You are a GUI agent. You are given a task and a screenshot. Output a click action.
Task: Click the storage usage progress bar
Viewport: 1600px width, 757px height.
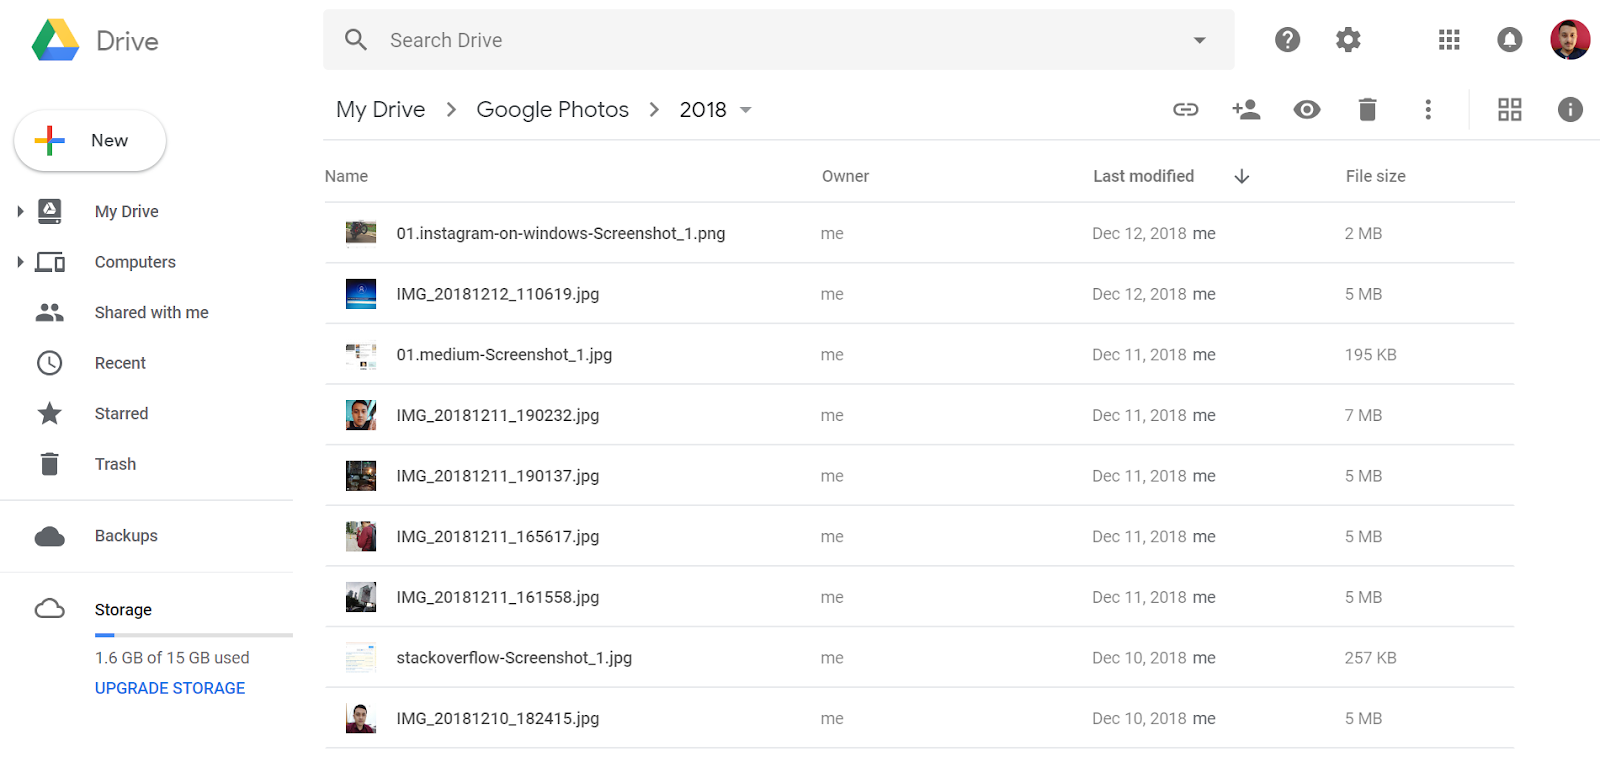click(x=193, y=635)
